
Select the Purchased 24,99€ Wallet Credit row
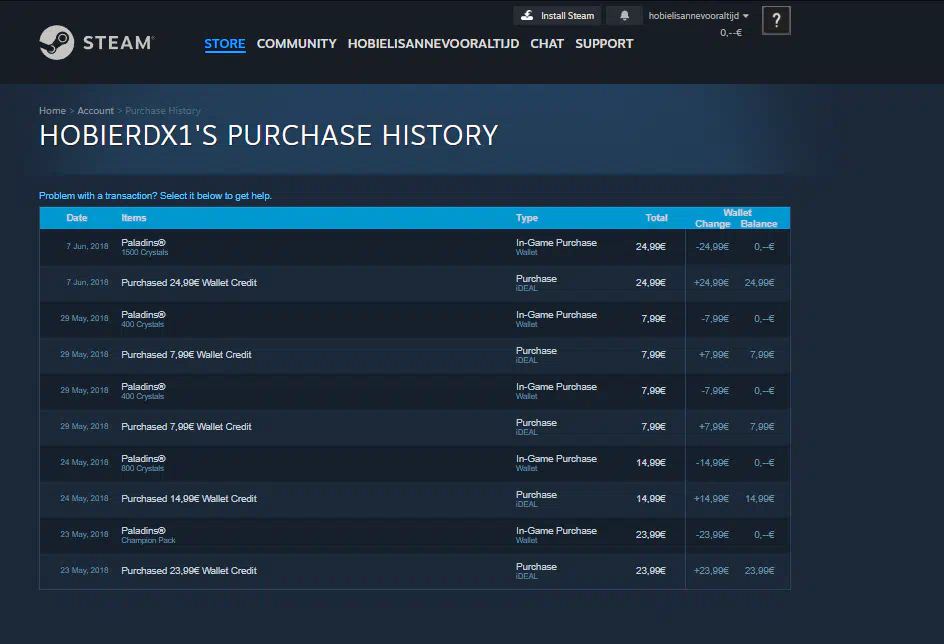point(189,283)
